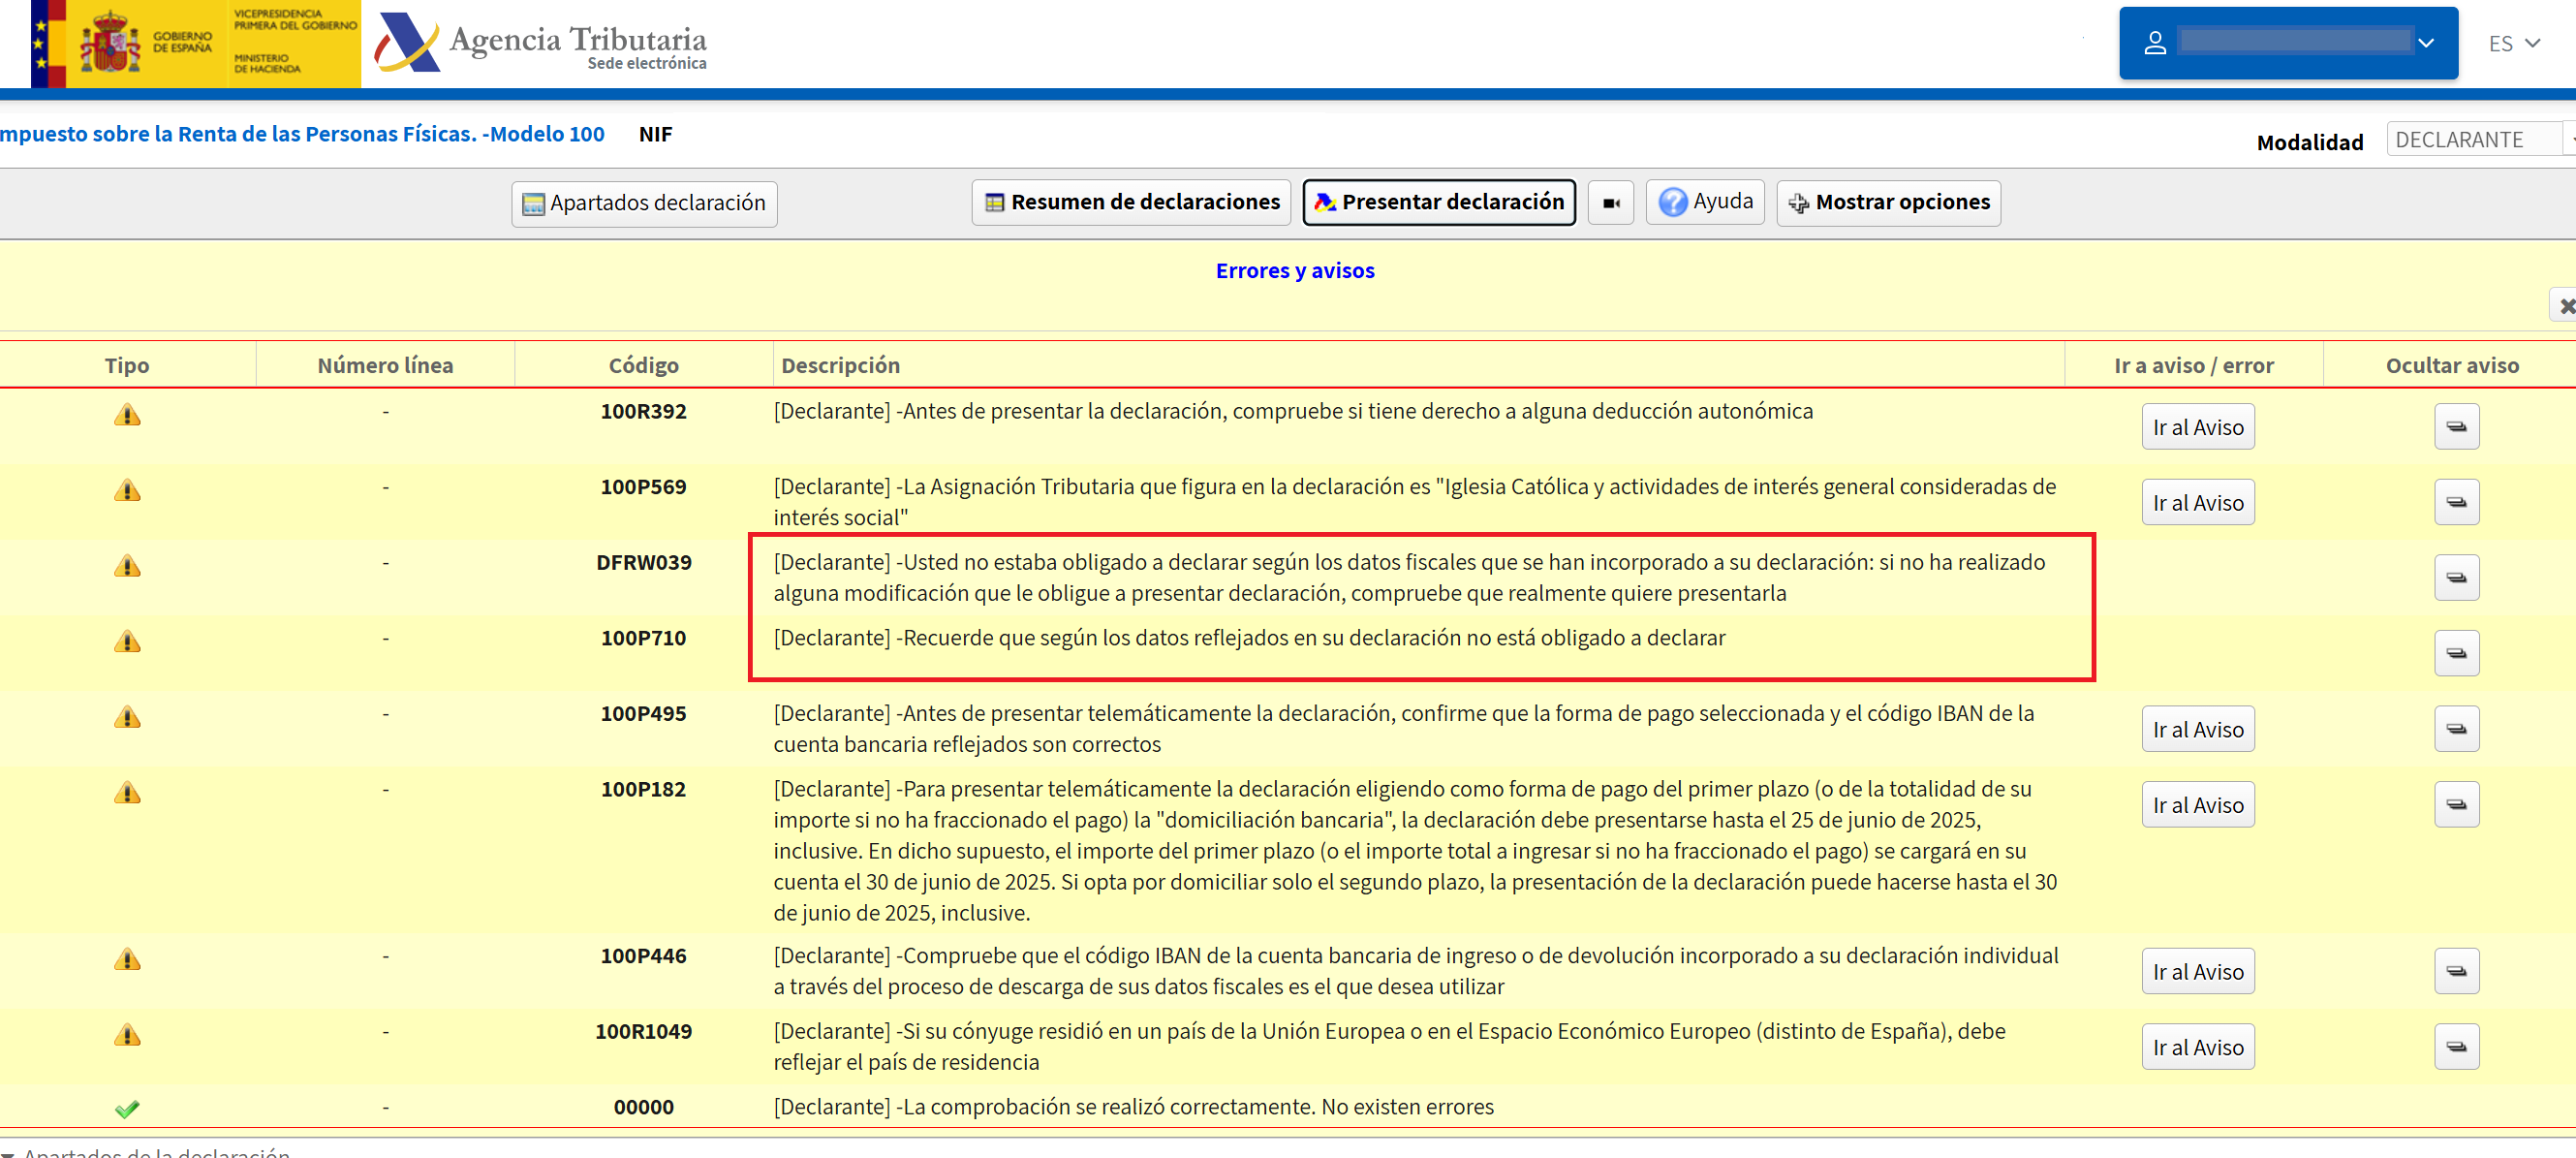Open the ES language selector

[x=2513, y=44]
